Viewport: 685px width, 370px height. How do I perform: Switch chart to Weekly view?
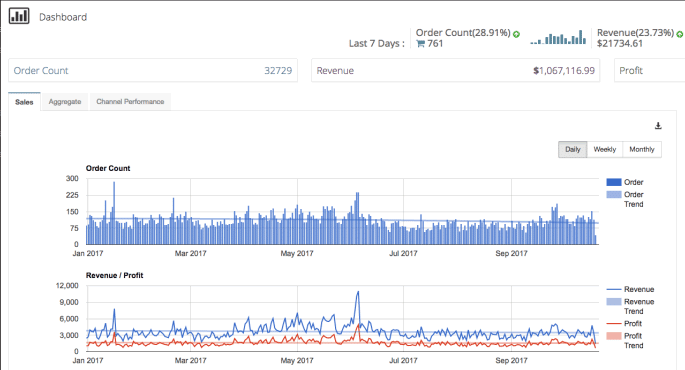[x=605, y=149]
